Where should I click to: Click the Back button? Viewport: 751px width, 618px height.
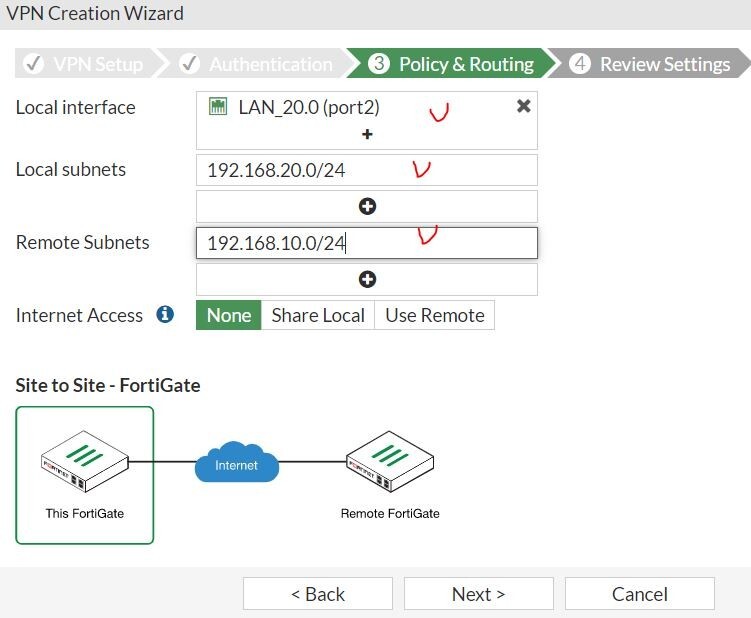(318, 594)
